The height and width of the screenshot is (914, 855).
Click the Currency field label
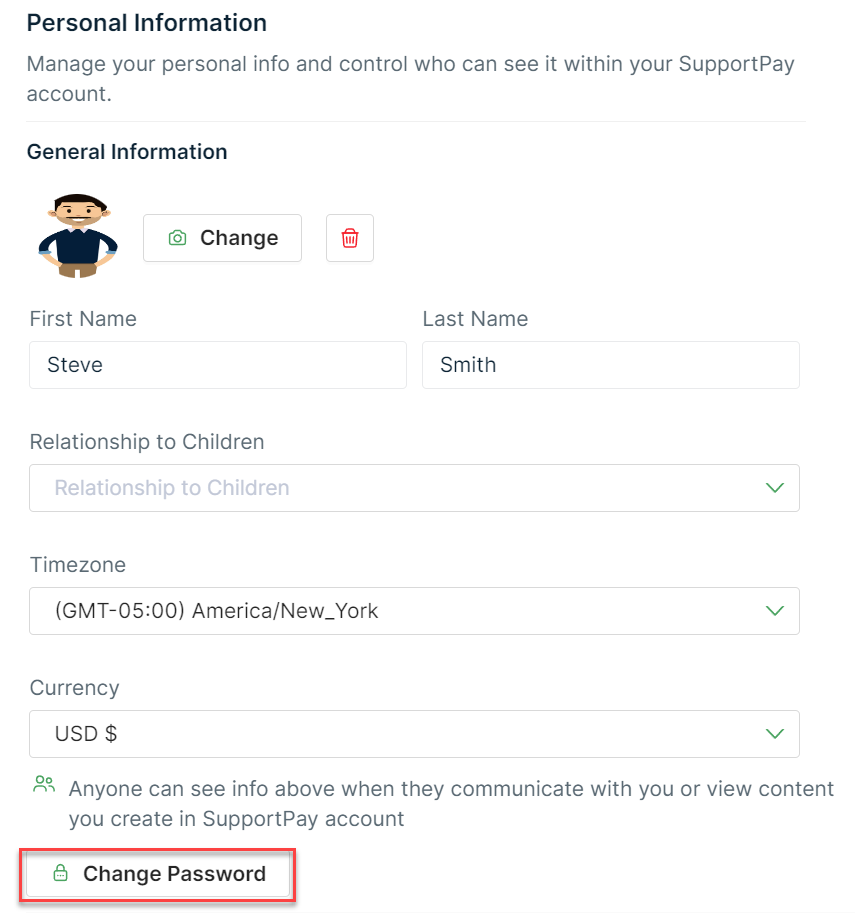(x=74, y=688)
